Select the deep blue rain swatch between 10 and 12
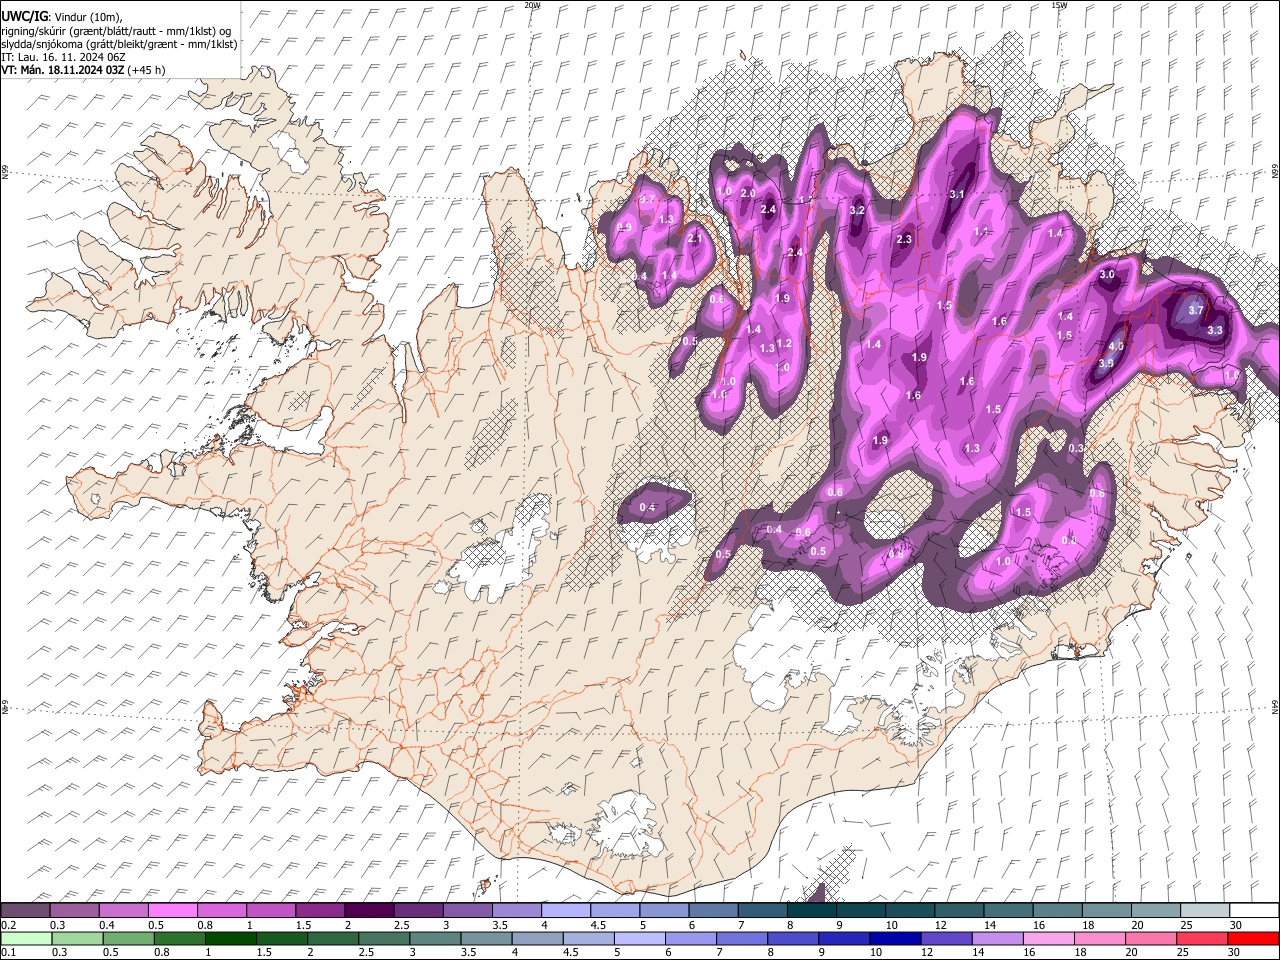Image resolution: width=1280 pixels, height=960 pixels. pyautogui.click(x=894, y=938)
